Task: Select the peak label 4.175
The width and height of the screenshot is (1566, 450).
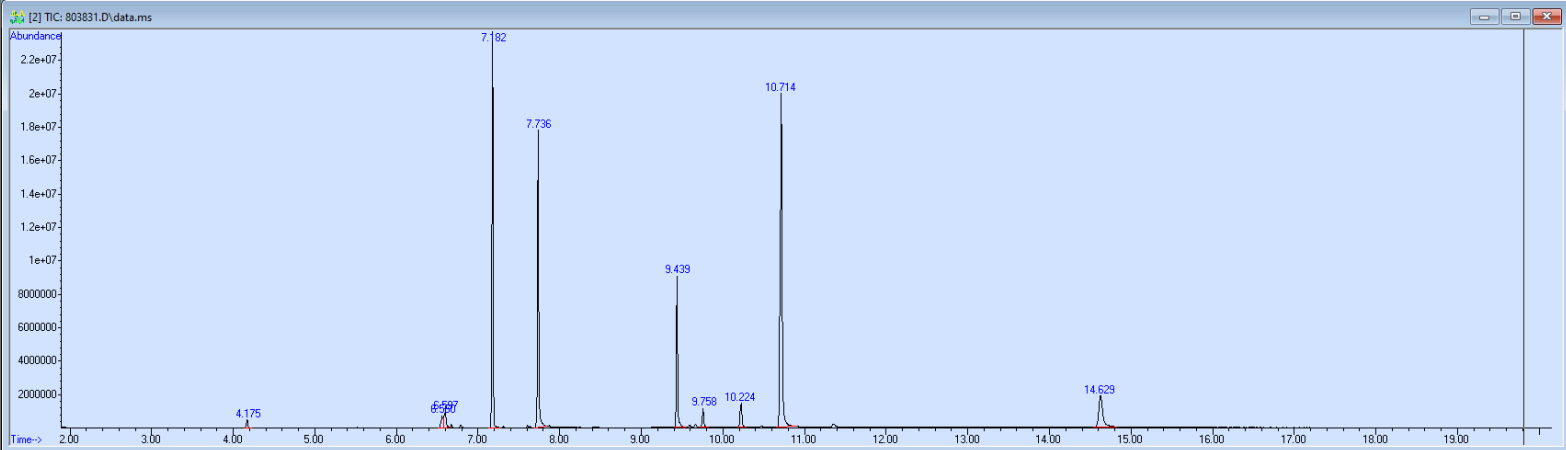Action: point(248,413)
